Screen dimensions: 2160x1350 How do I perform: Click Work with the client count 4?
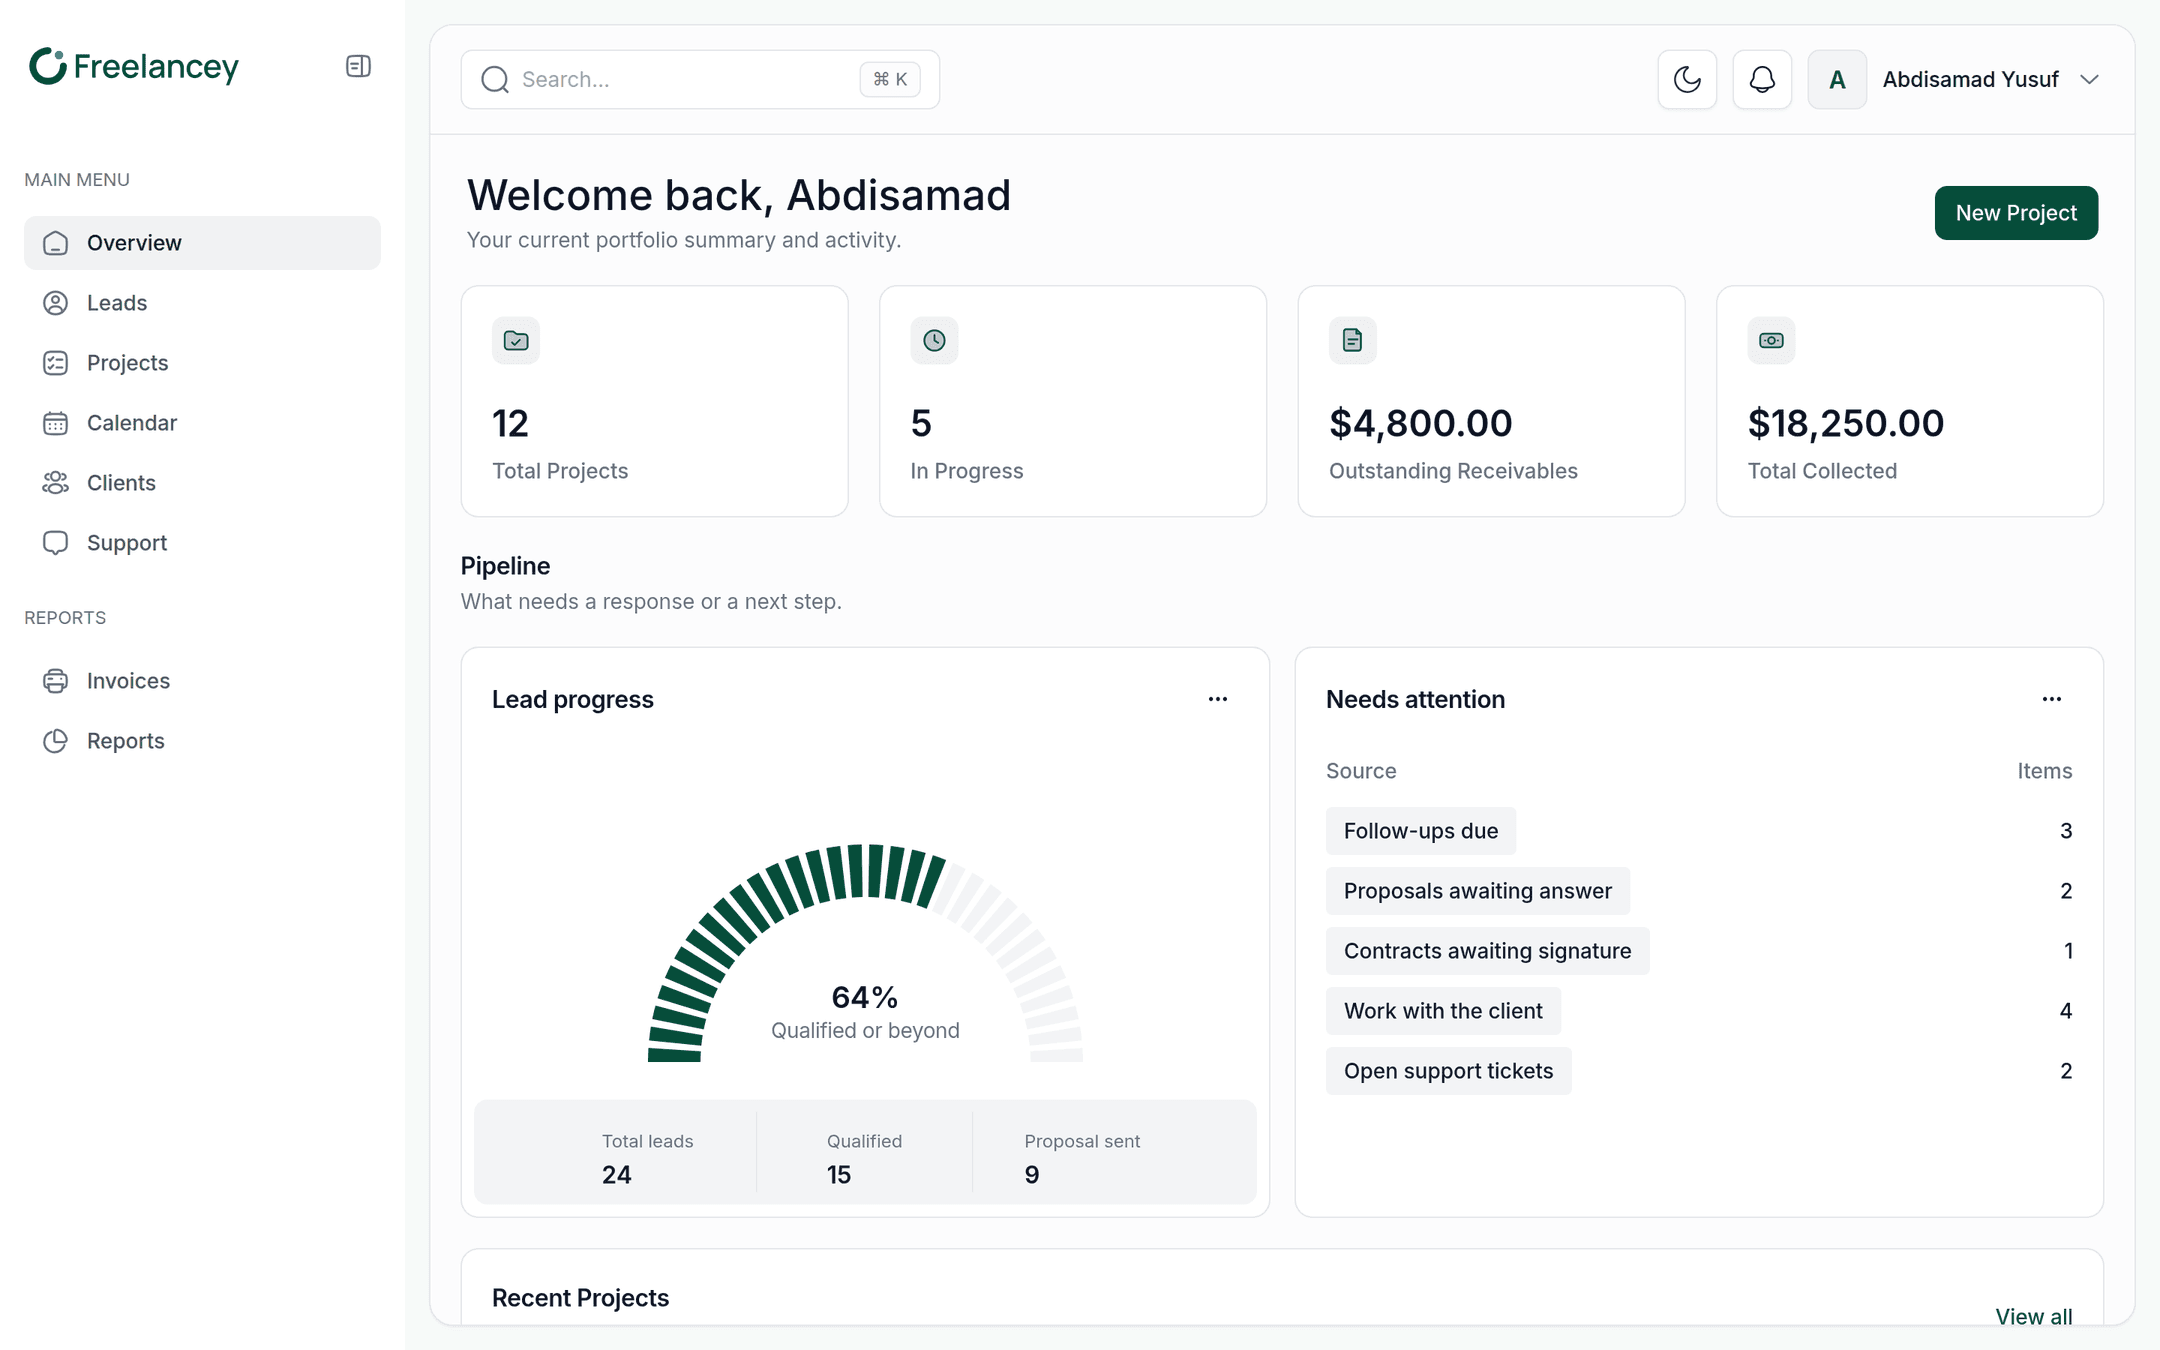[x=2066, y=1011]
